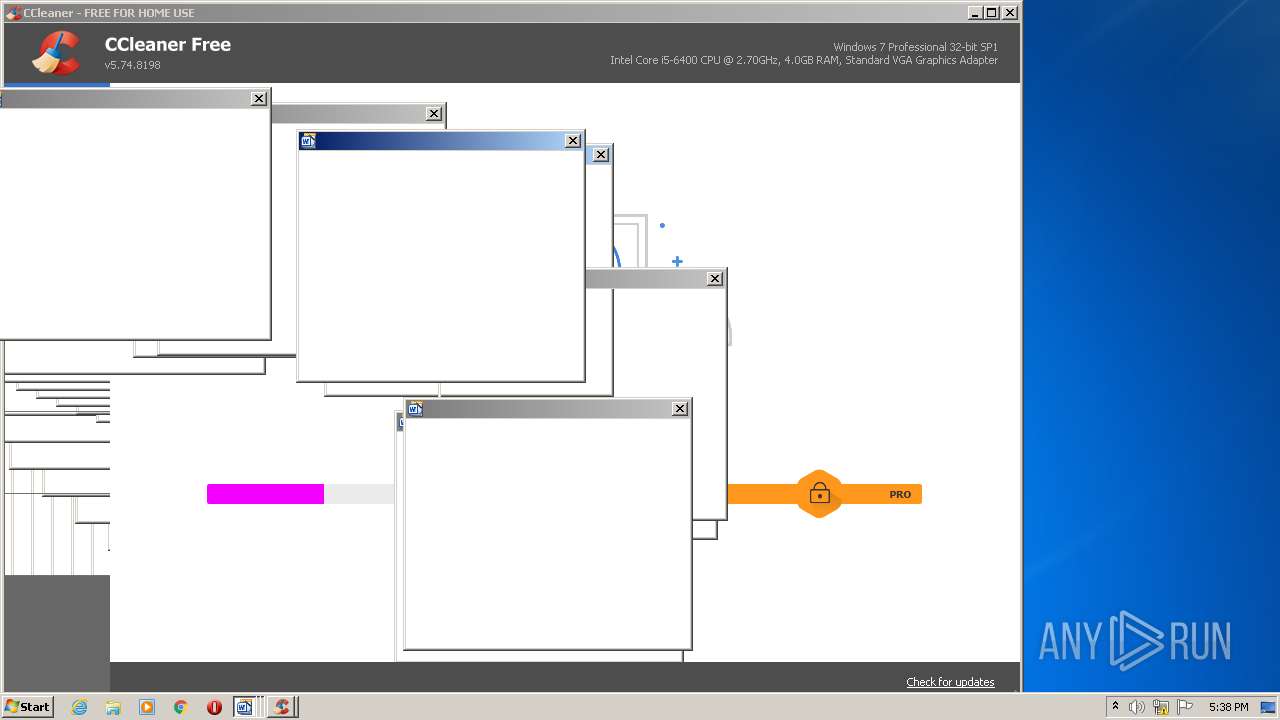This screenshot has height=720, width=1280.
Task: Click Word icon in blue-titled blank window
Action: click(308, 141)
